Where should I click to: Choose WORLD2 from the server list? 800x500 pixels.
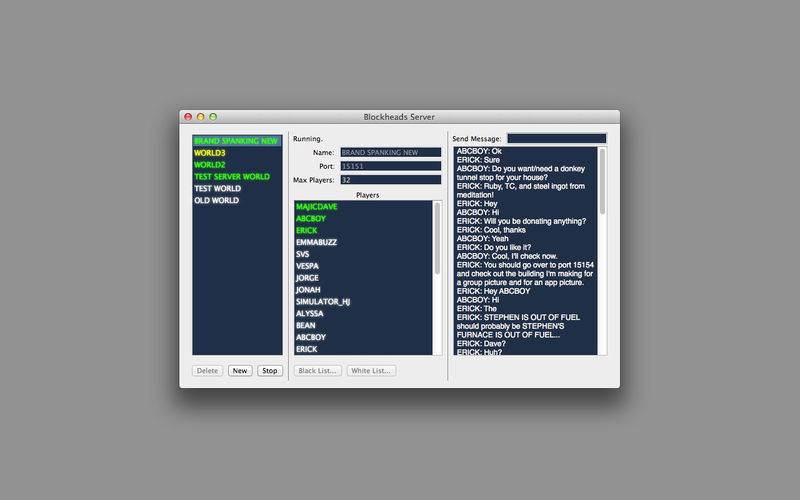pos(210,165)
